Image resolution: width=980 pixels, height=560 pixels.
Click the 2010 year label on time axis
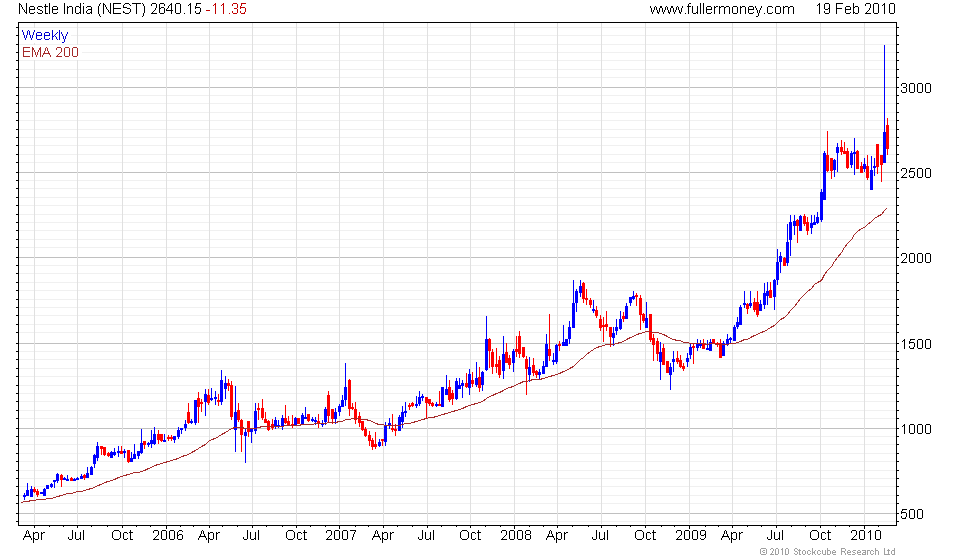(x=866, y=536)
